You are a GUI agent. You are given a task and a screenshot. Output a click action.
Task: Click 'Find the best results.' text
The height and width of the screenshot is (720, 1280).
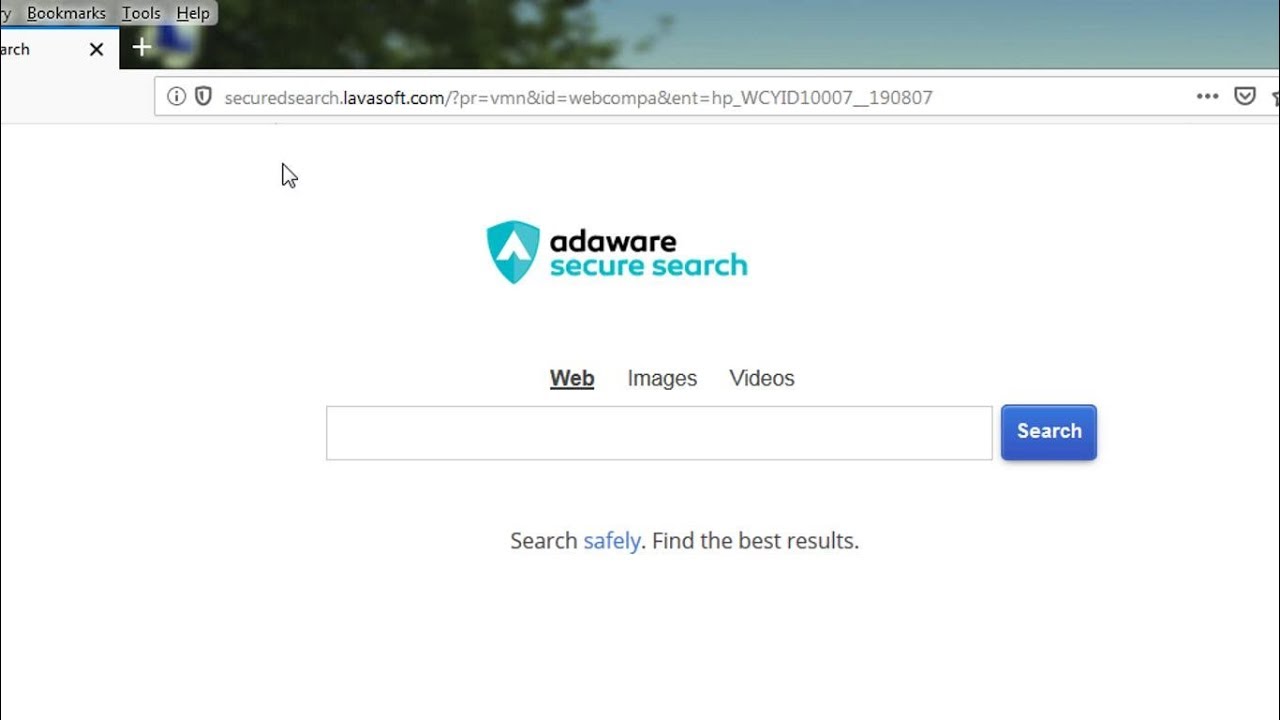[755, 541]
